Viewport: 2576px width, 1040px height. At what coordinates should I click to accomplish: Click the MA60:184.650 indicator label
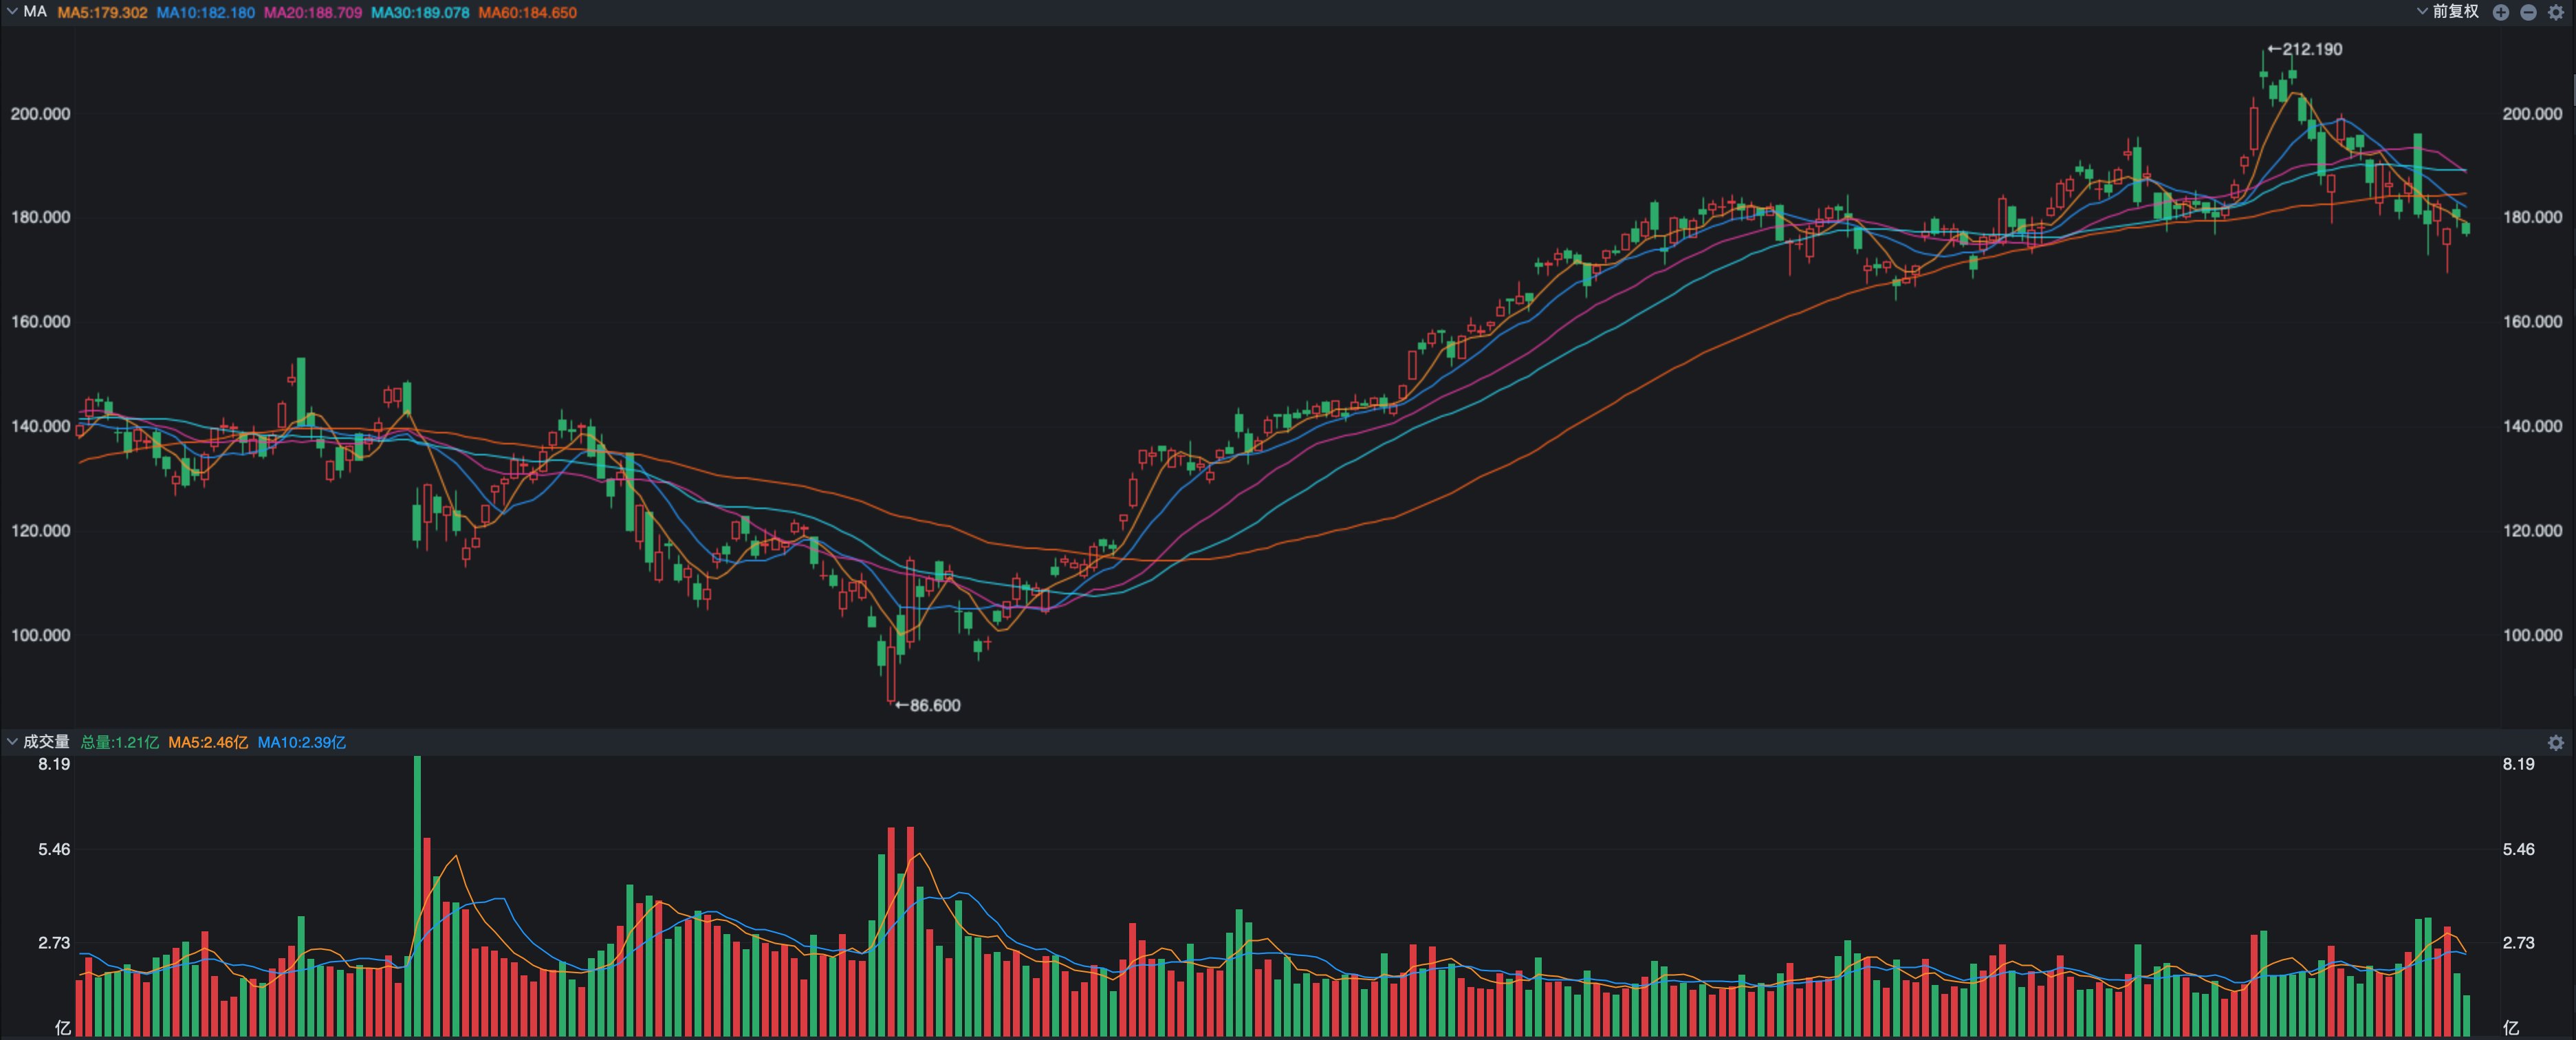pos(527,13)
